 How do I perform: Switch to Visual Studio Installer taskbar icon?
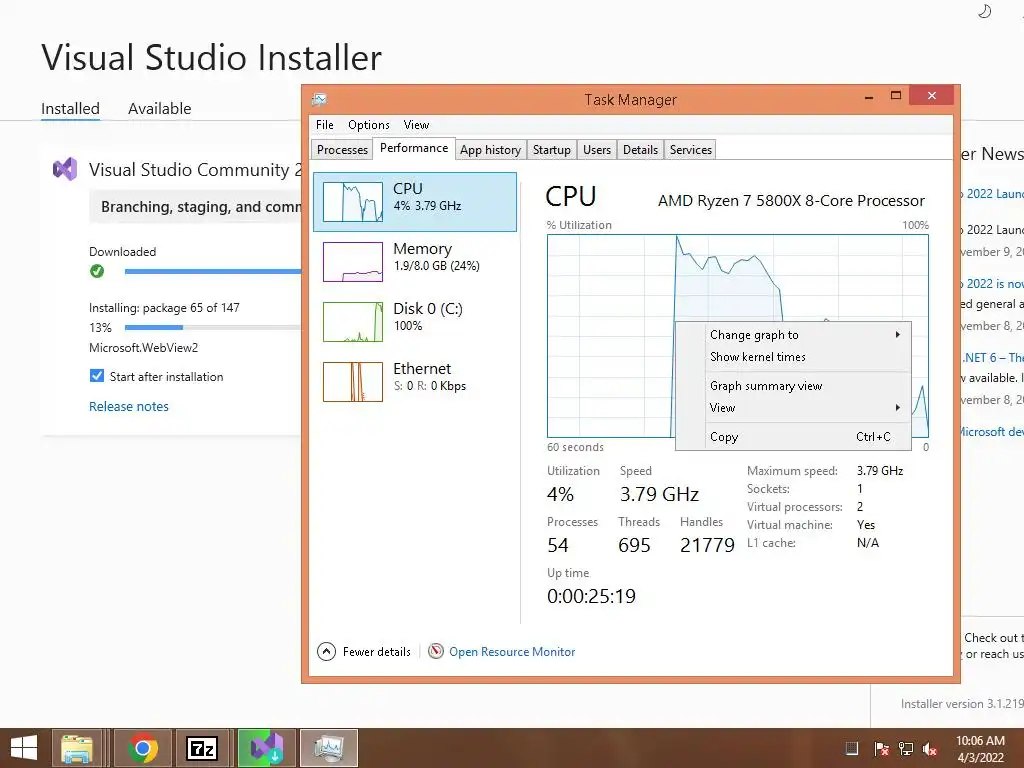click(x=266, y=748)
